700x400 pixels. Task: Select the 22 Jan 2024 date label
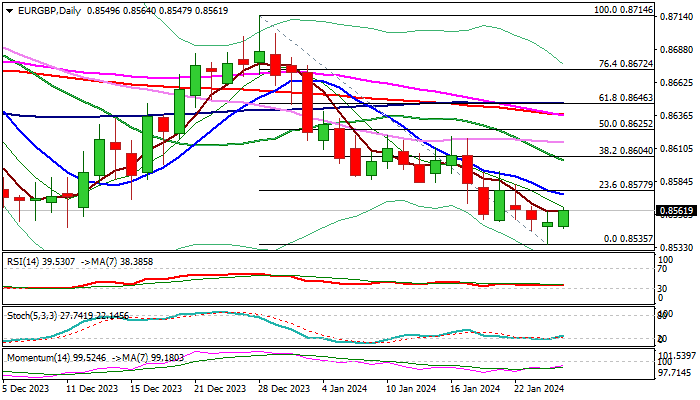(538, 388)
